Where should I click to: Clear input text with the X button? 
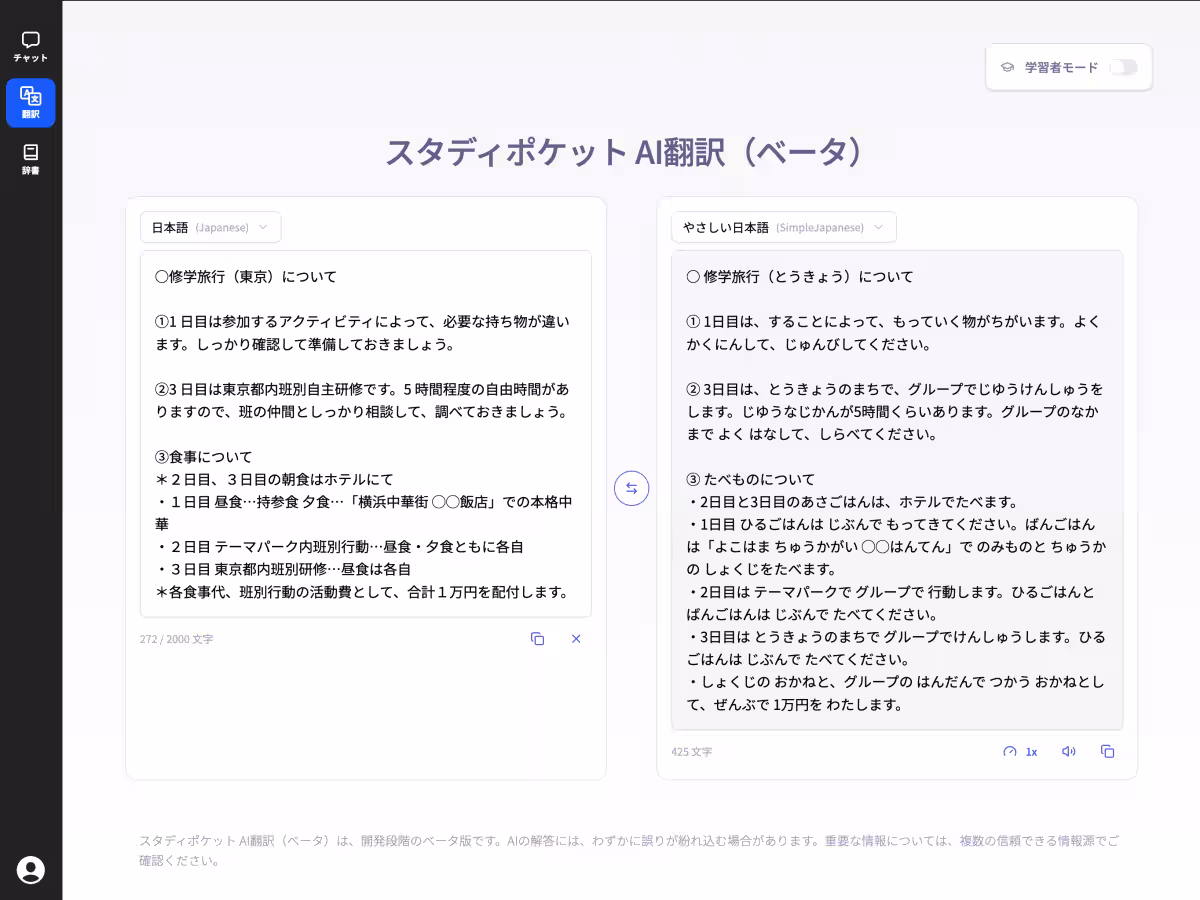click(576, 638)
